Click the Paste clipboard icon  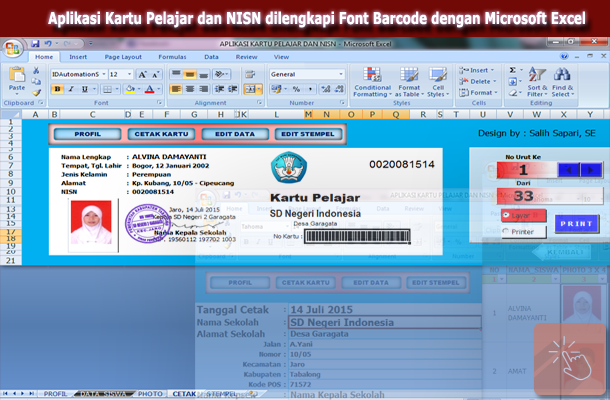[x=17, y=75]
